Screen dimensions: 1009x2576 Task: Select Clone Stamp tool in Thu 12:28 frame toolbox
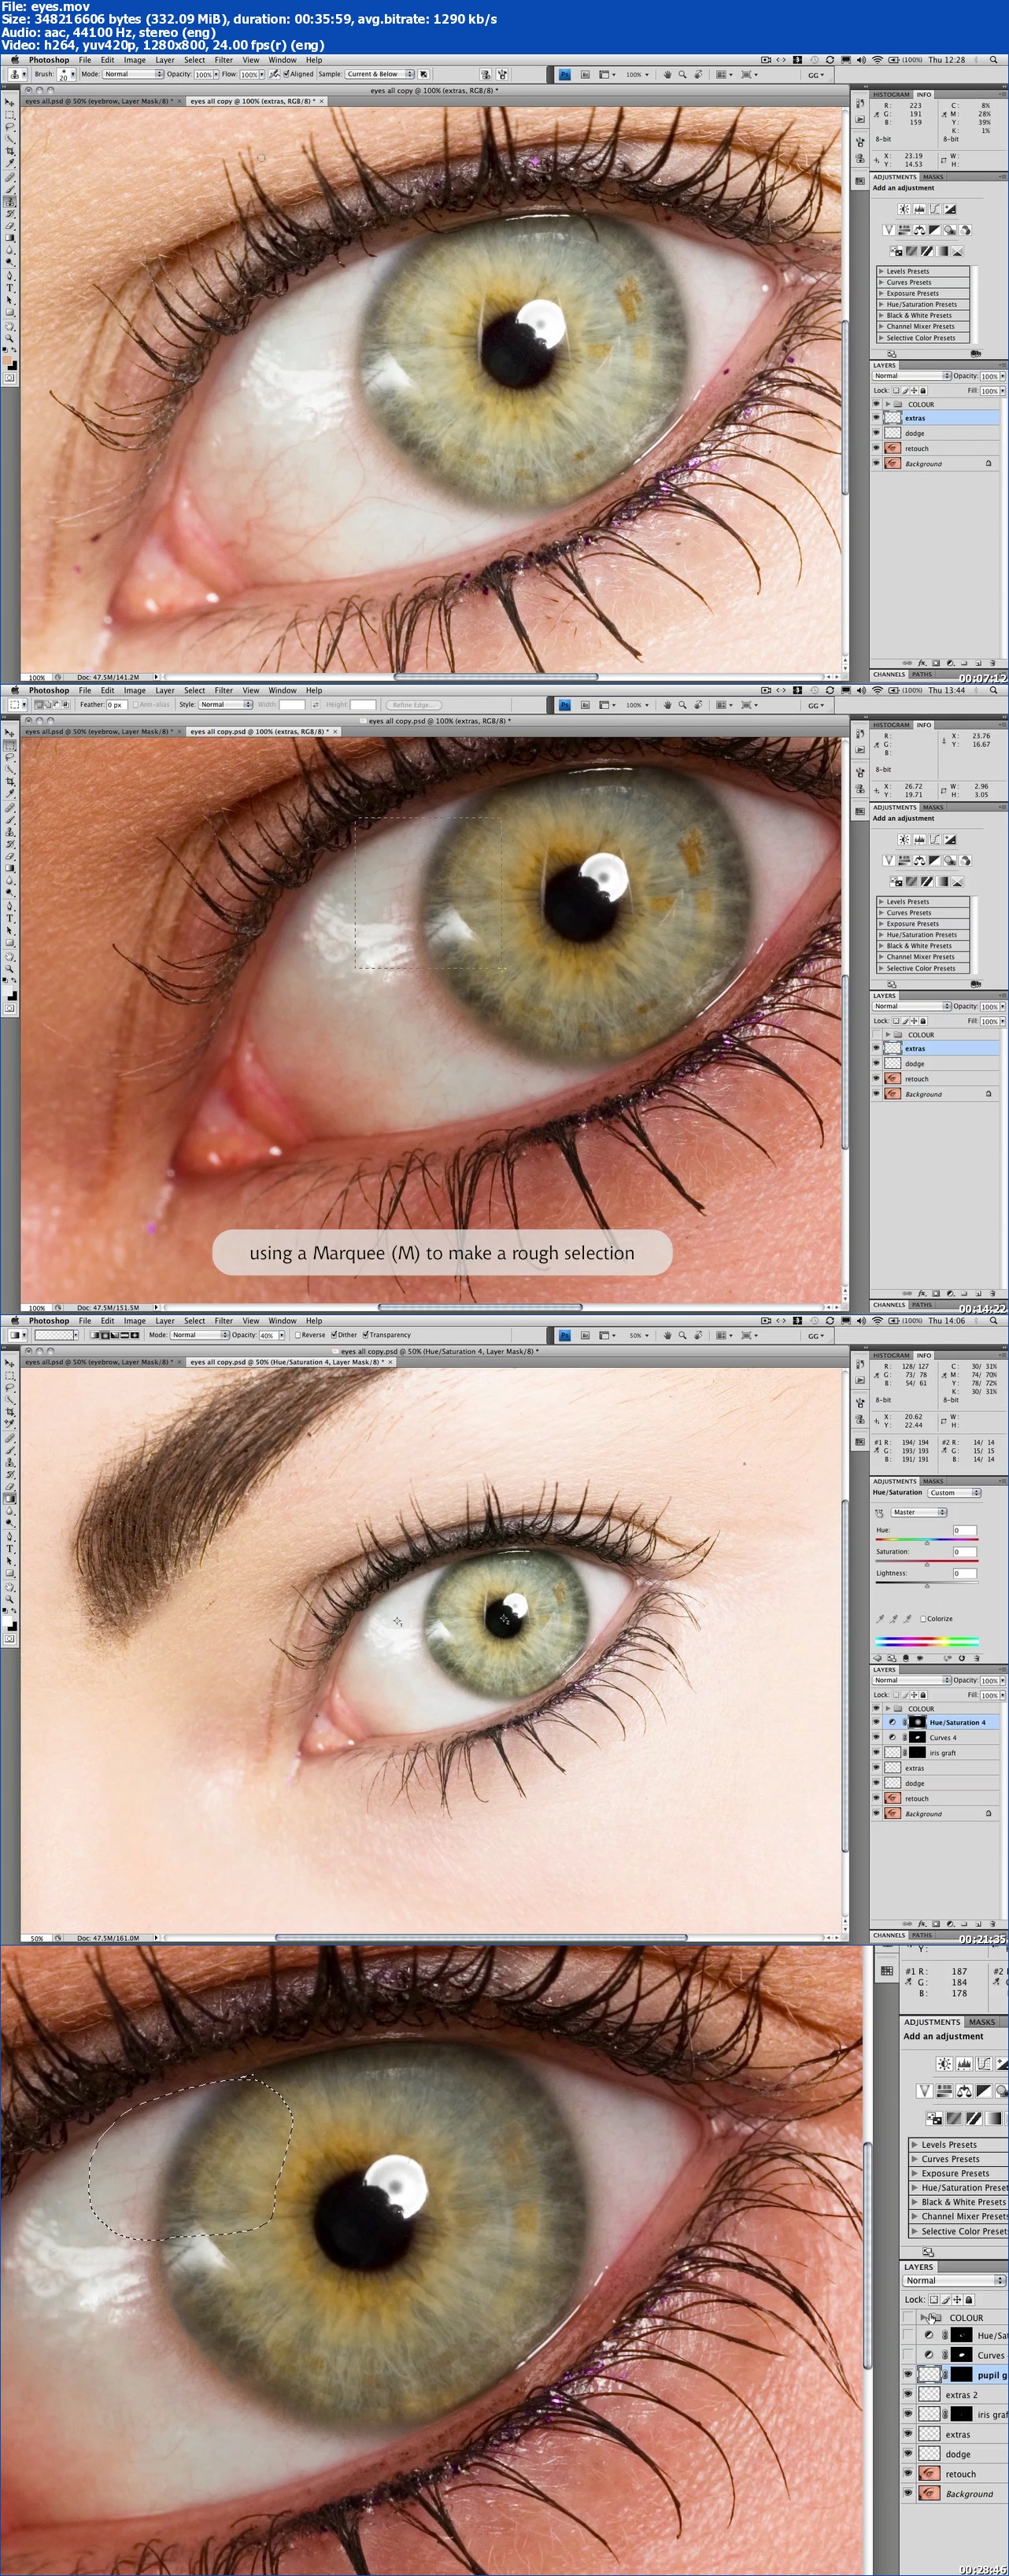pos(10,201)
